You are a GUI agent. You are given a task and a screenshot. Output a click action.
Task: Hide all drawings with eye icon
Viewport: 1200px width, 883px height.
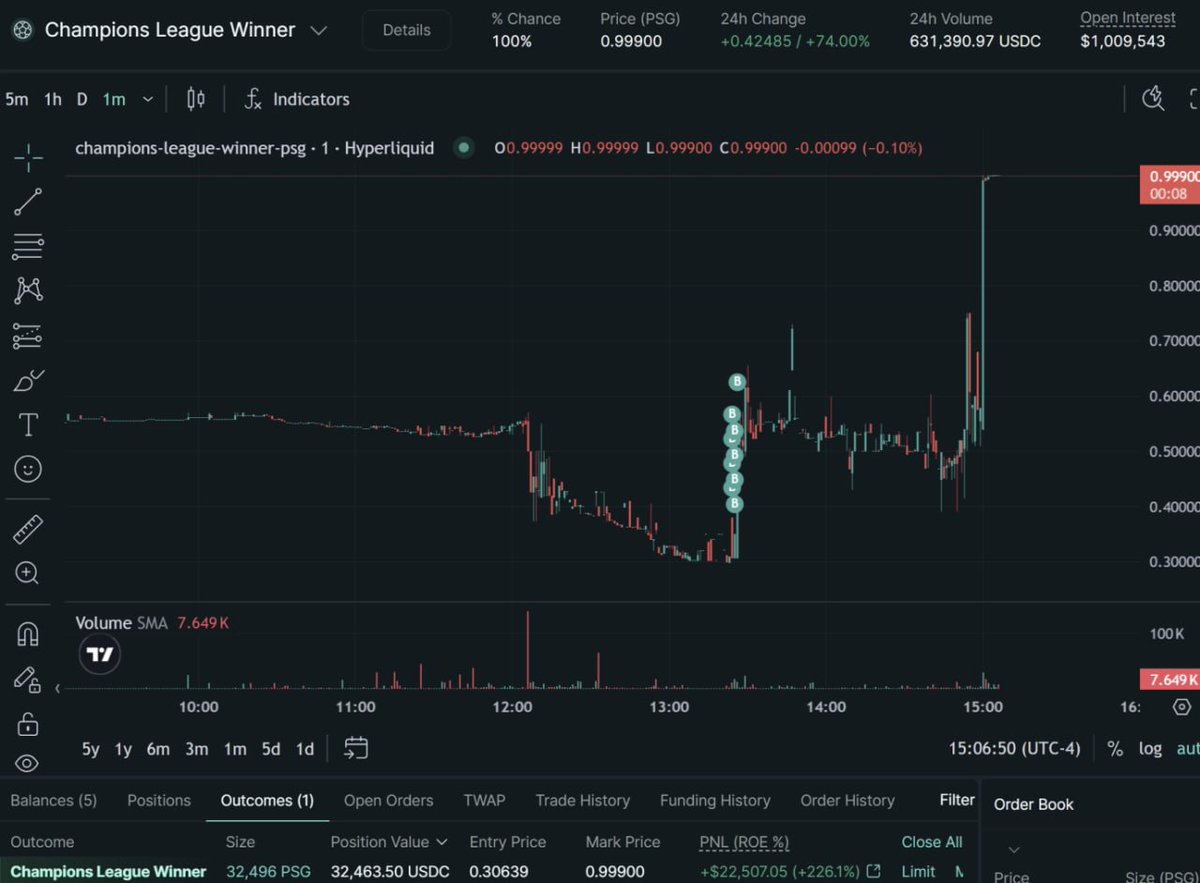[x=28, y=764]
